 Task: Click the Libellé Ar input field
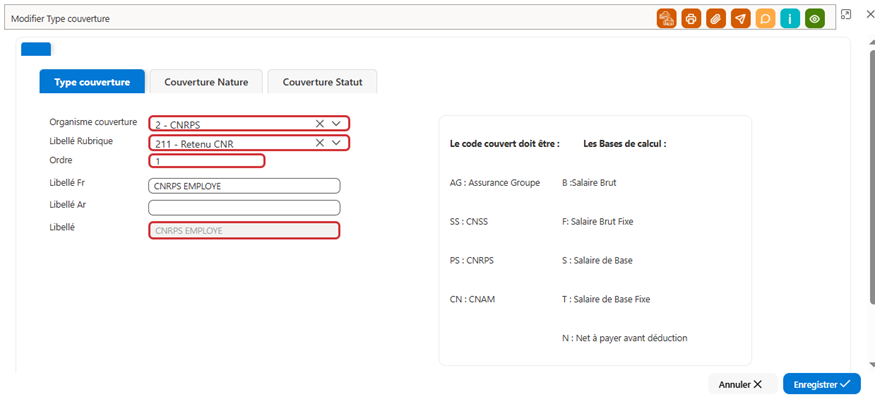click(244, 208)
